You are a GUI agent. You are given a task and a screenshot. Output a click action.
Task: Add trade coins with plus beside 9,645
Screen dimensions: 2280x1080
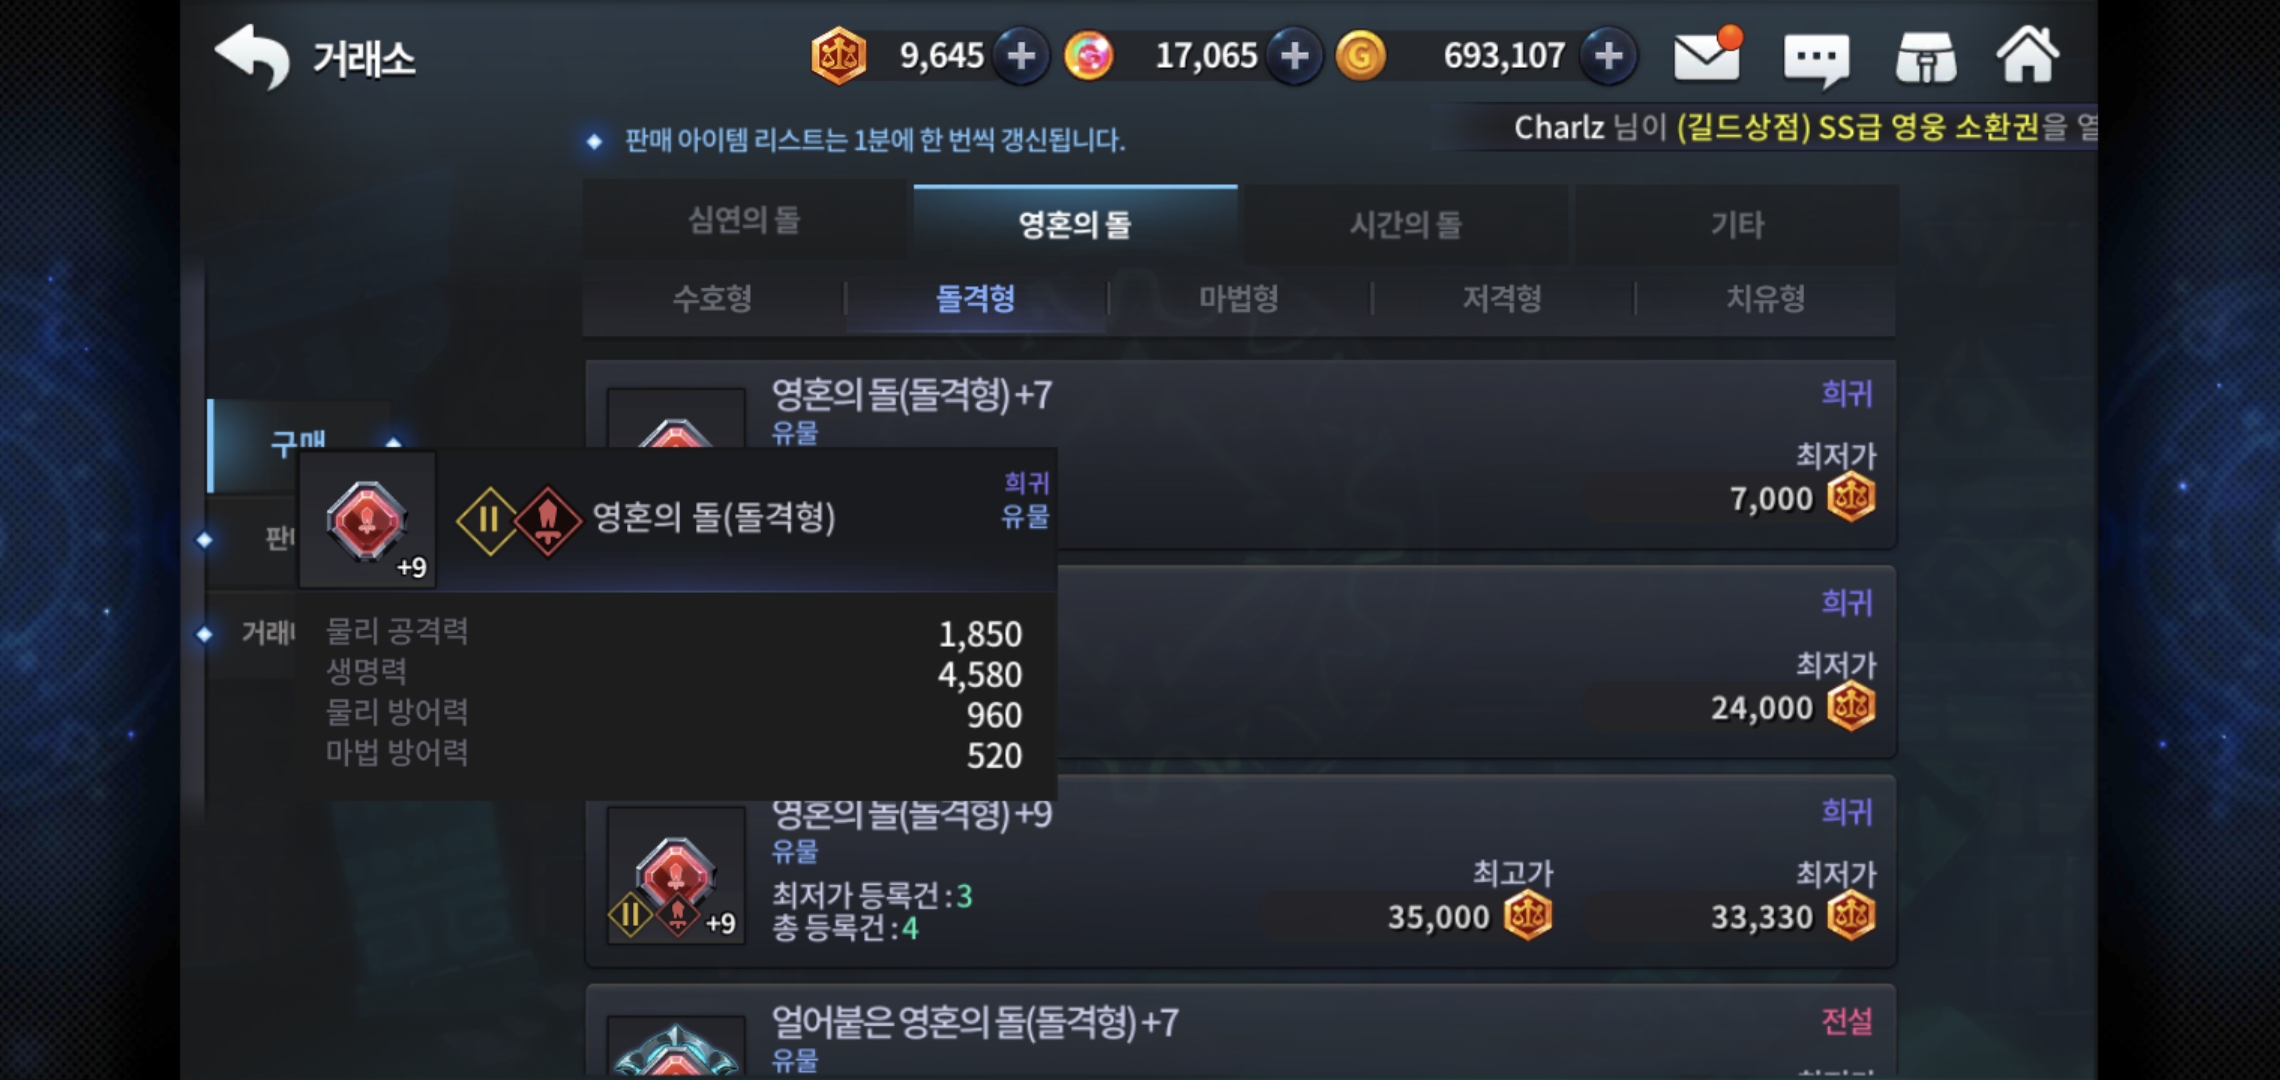click(x=1021, y=56)
